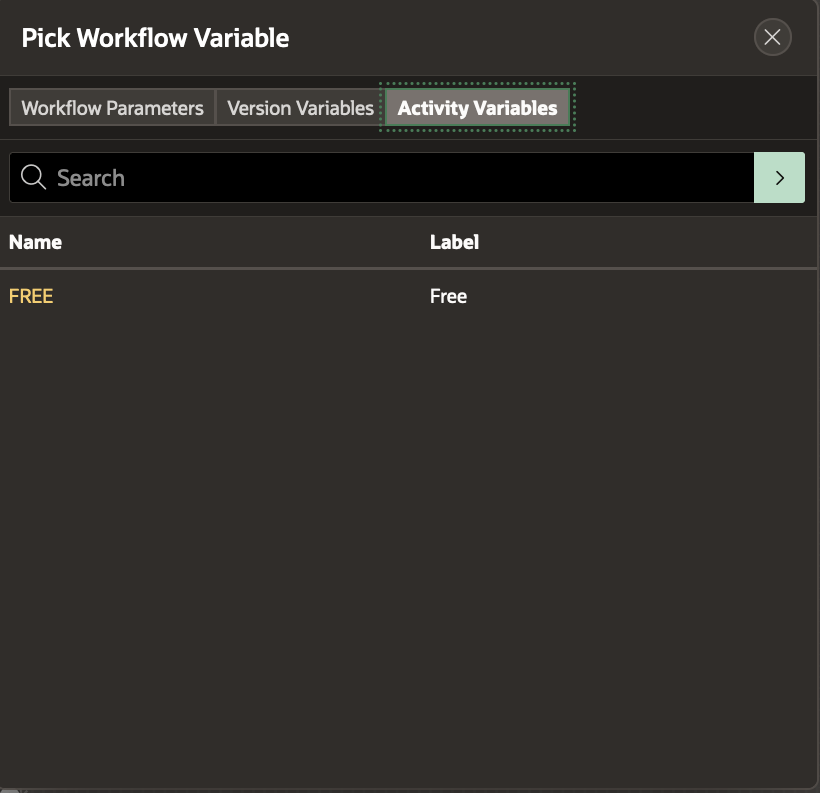The height and width of the screenshot is (793, 820).
Task: Show version variables list
Action: 300,108
